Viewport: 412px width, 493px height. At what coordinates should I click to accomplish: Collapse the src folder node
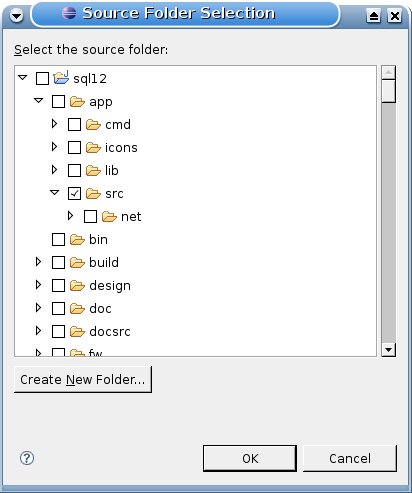click(54, 192)
